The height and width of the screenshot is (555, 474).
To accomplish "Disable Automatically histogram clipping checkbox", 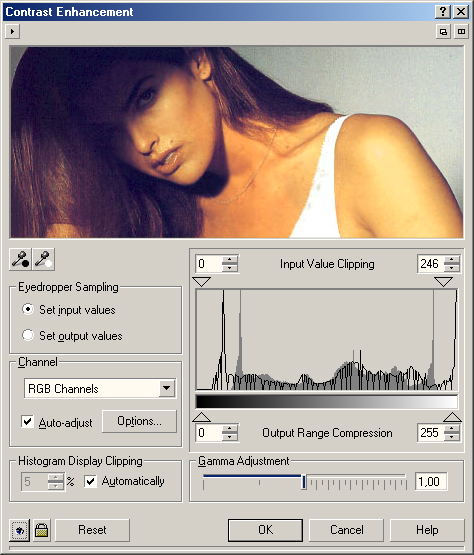I will [x=91, y=481].
